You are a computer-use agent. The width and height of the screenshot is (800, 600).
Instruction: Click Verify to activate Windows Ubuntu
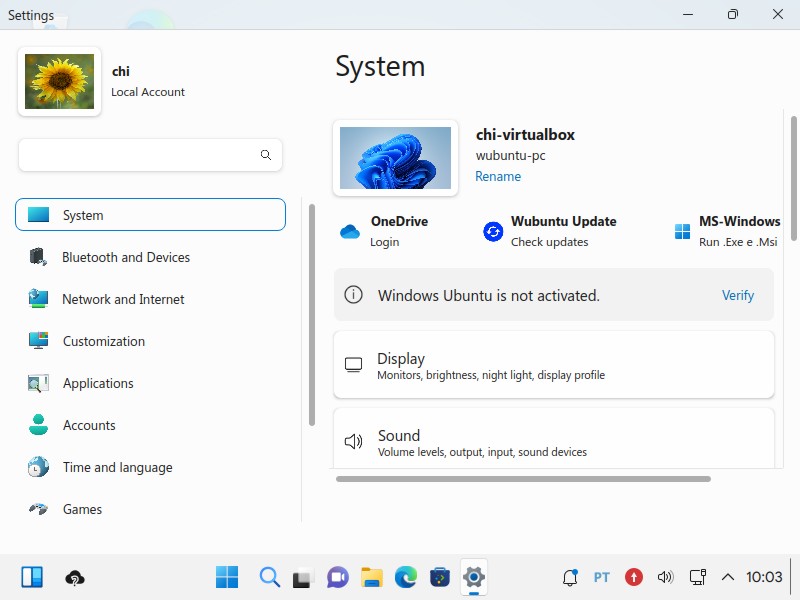[738, 295]
